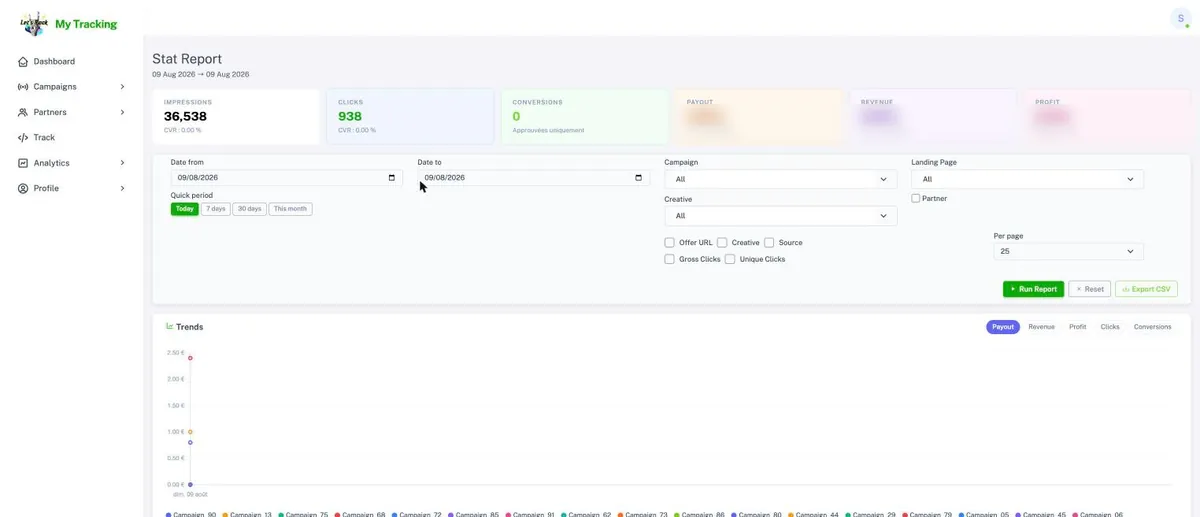Open the Per page dropdown
The width and height of the screenshot is (1200, 517).
pyautogui.click(x=1068, y=251)
